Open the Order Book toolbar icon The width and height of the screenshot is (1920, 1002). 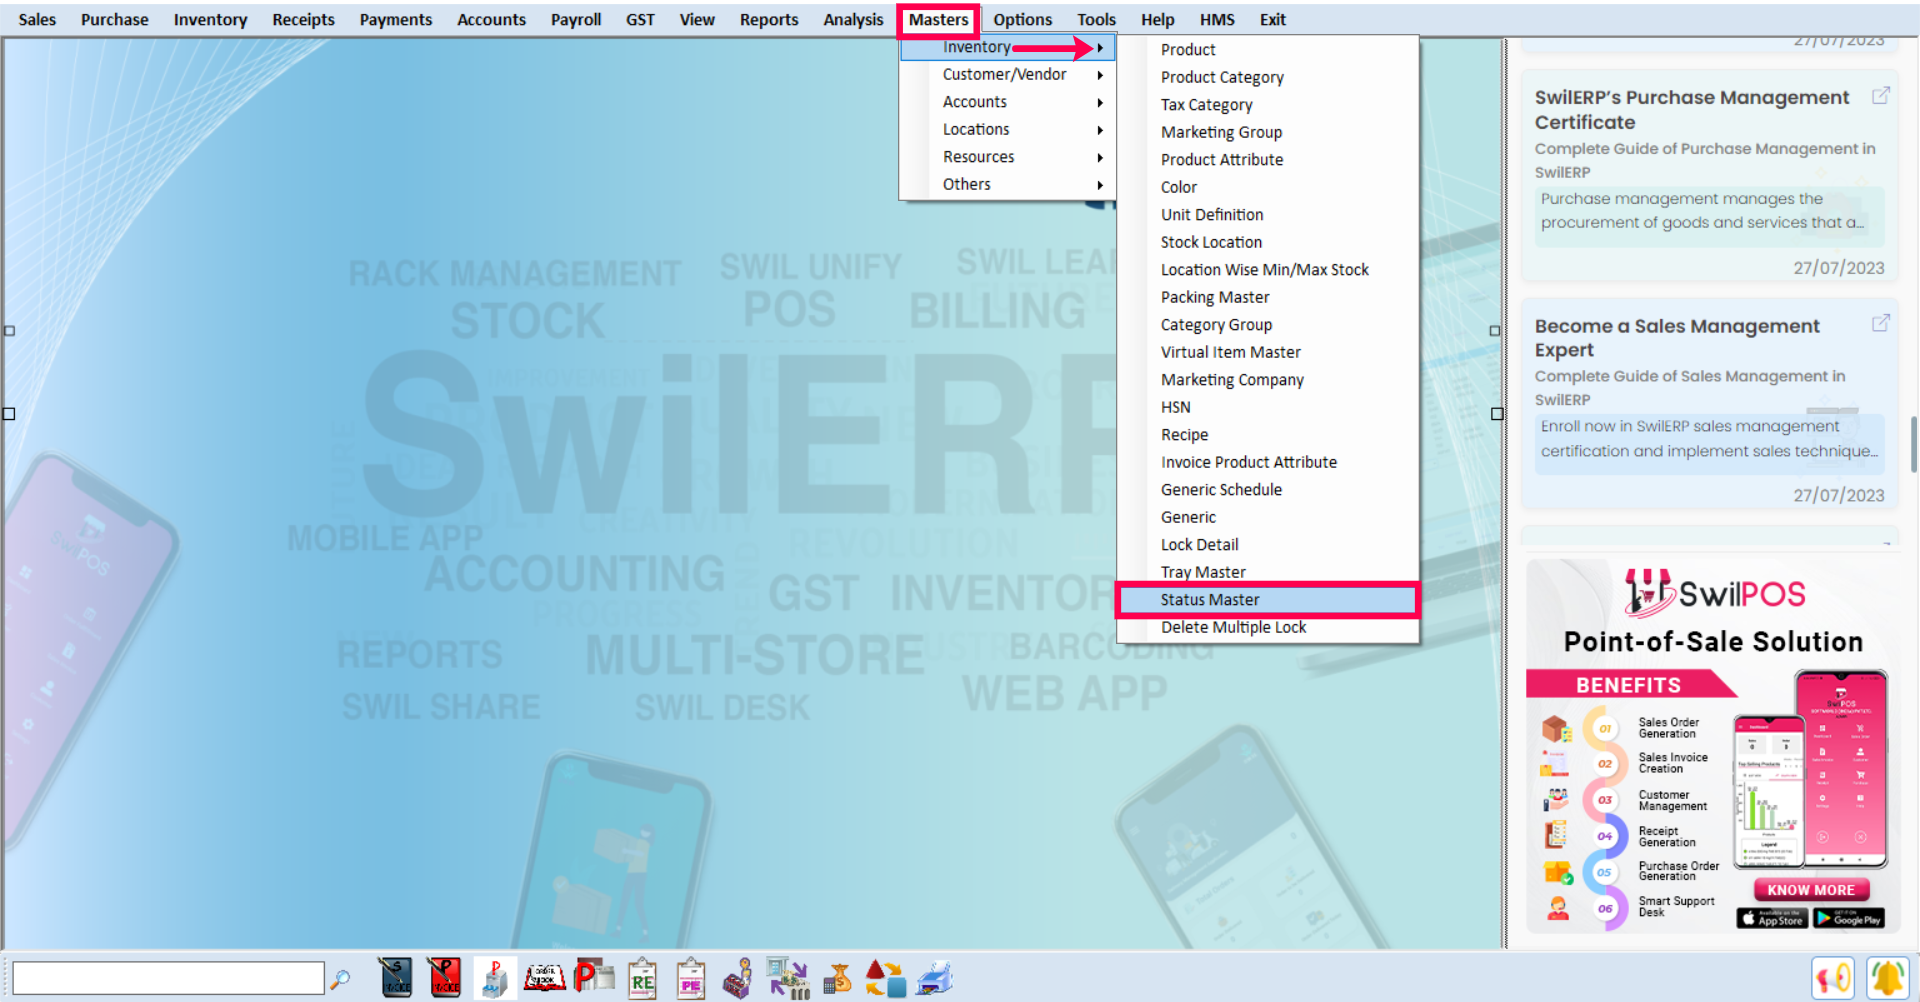coord(545,978)
